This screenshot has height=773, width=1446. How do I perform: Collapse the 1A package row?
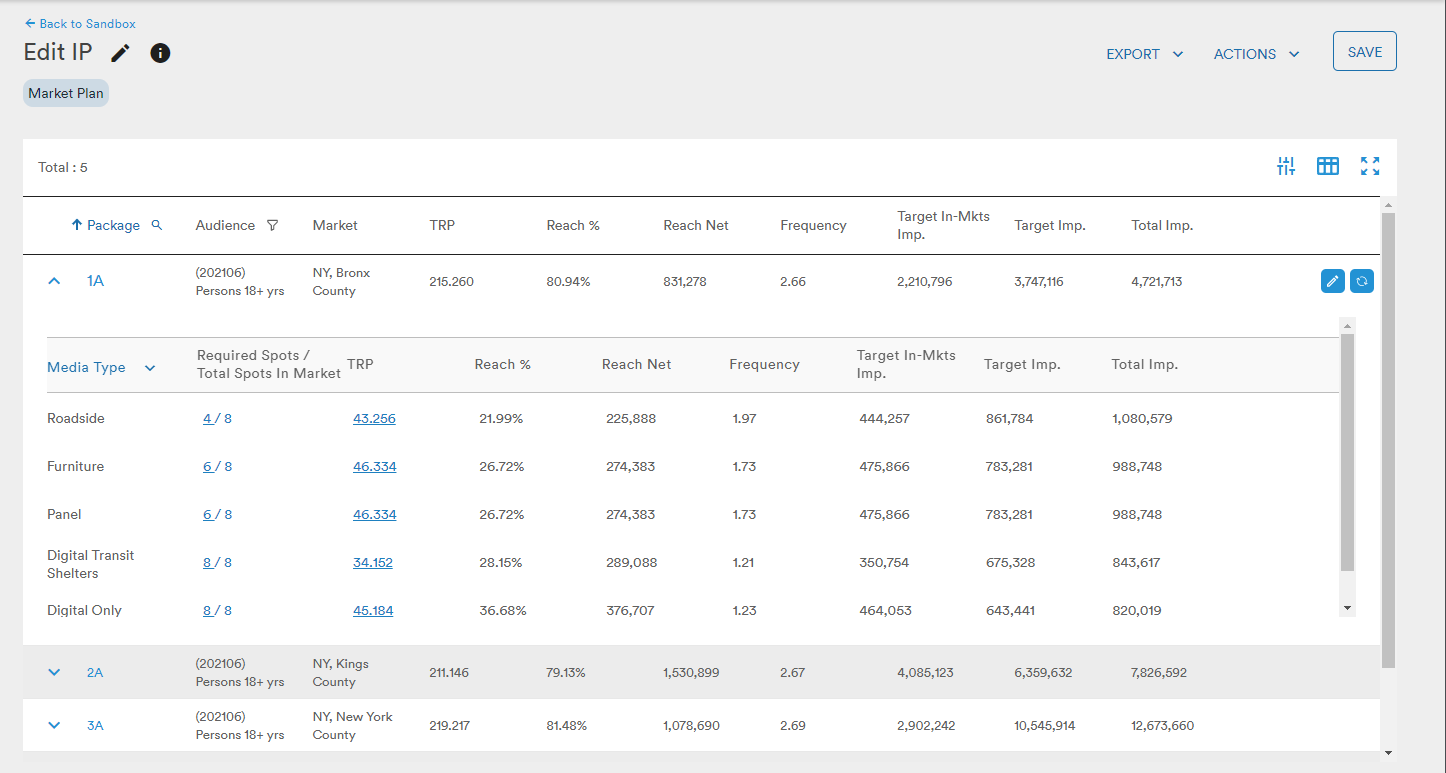pos(54,281)
